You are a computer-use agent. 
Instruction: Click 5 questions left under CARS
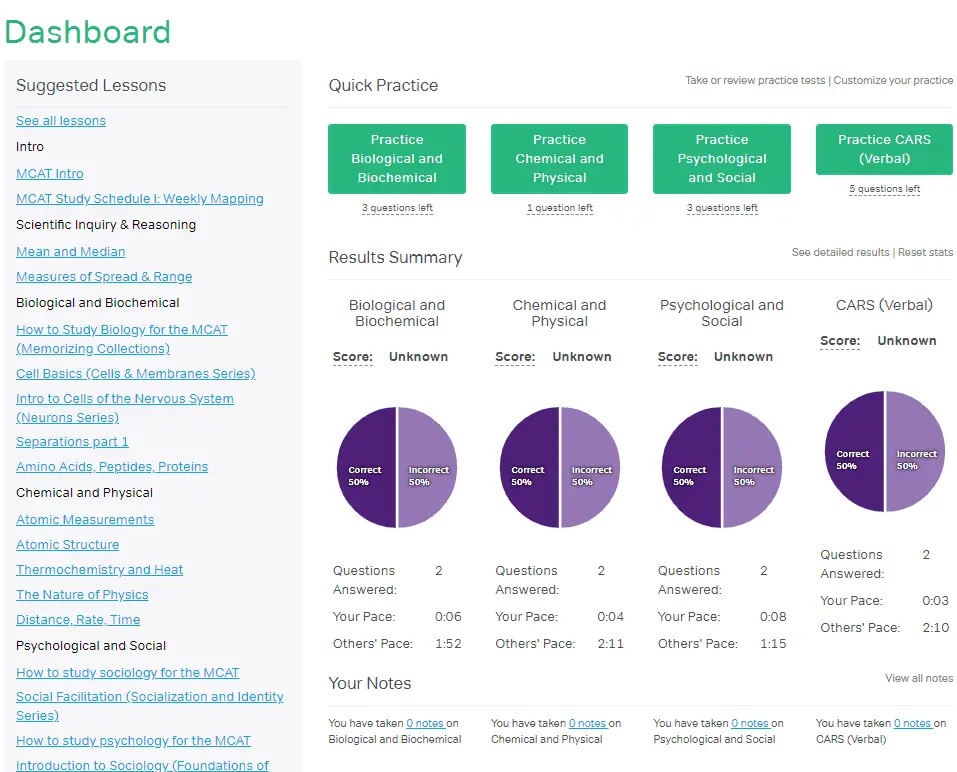(884, 189)
